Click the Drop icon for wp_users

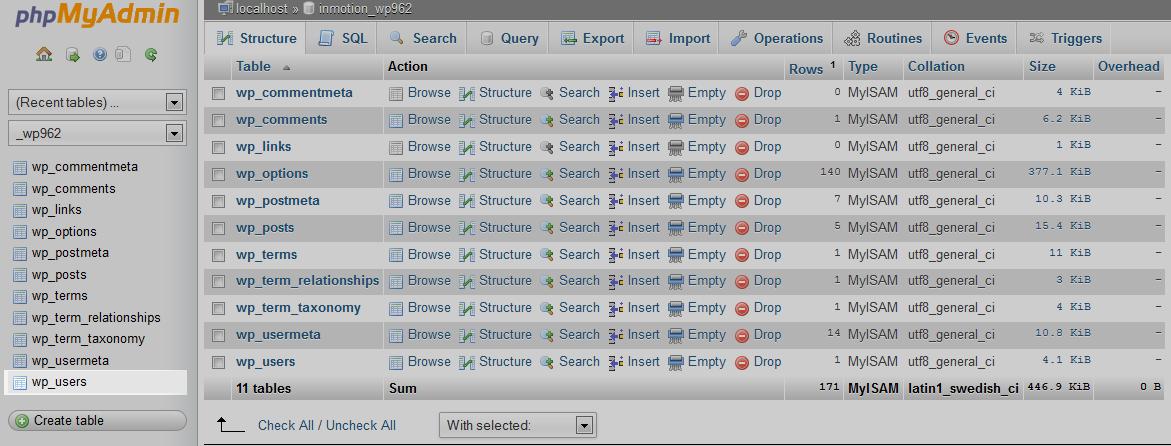[742, 362]
